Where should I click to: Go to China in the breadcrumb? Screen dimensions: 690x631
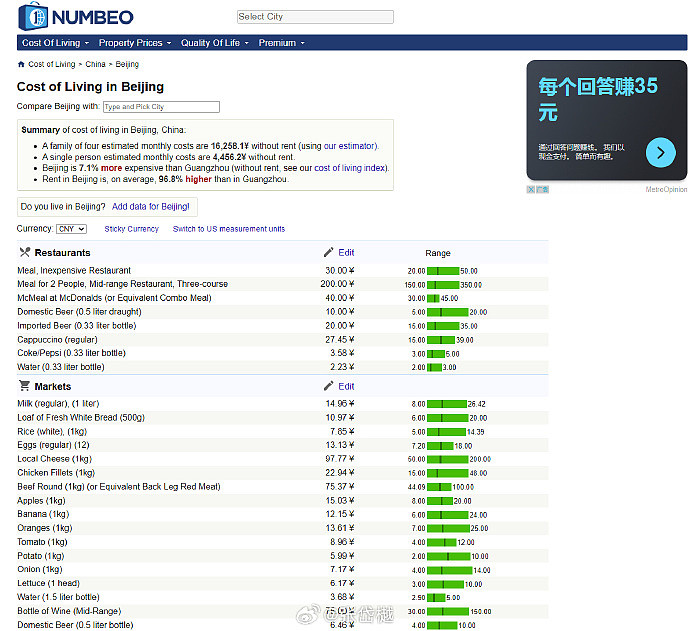(x=95, y=64)
